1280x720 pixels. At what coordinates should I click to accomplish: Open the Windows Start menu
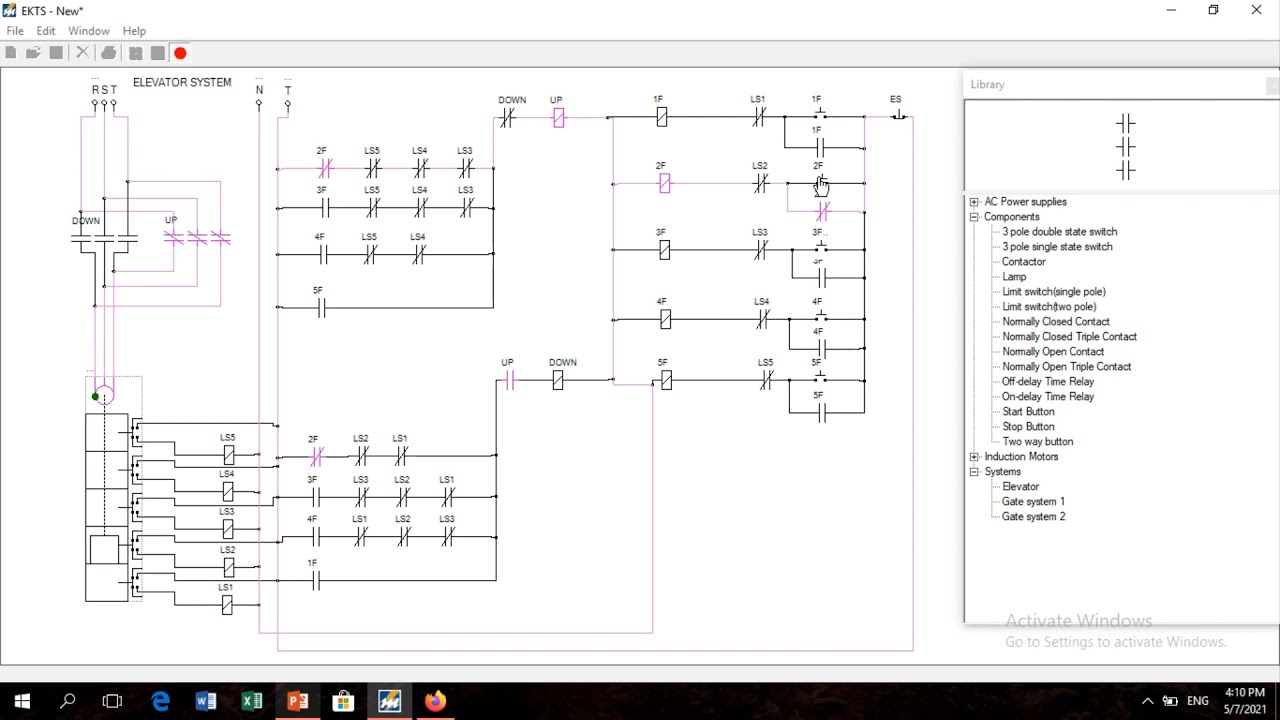[x=22, y=701]
